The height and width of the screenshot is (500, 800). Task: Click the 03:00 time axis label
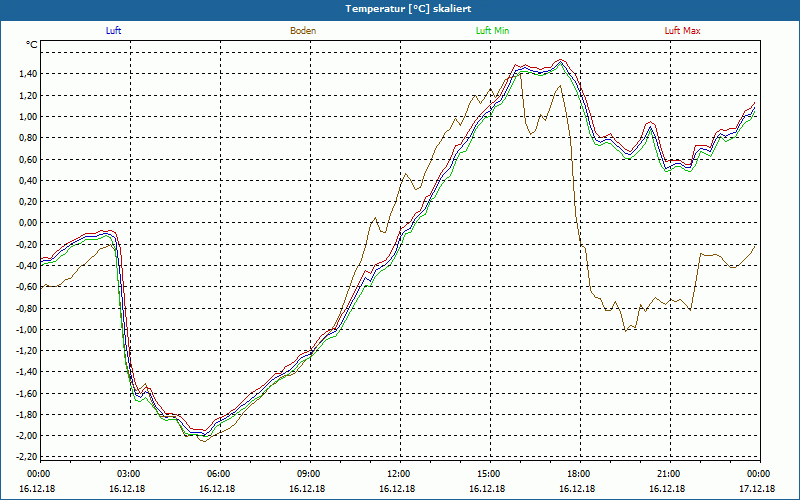coord(127,474)
